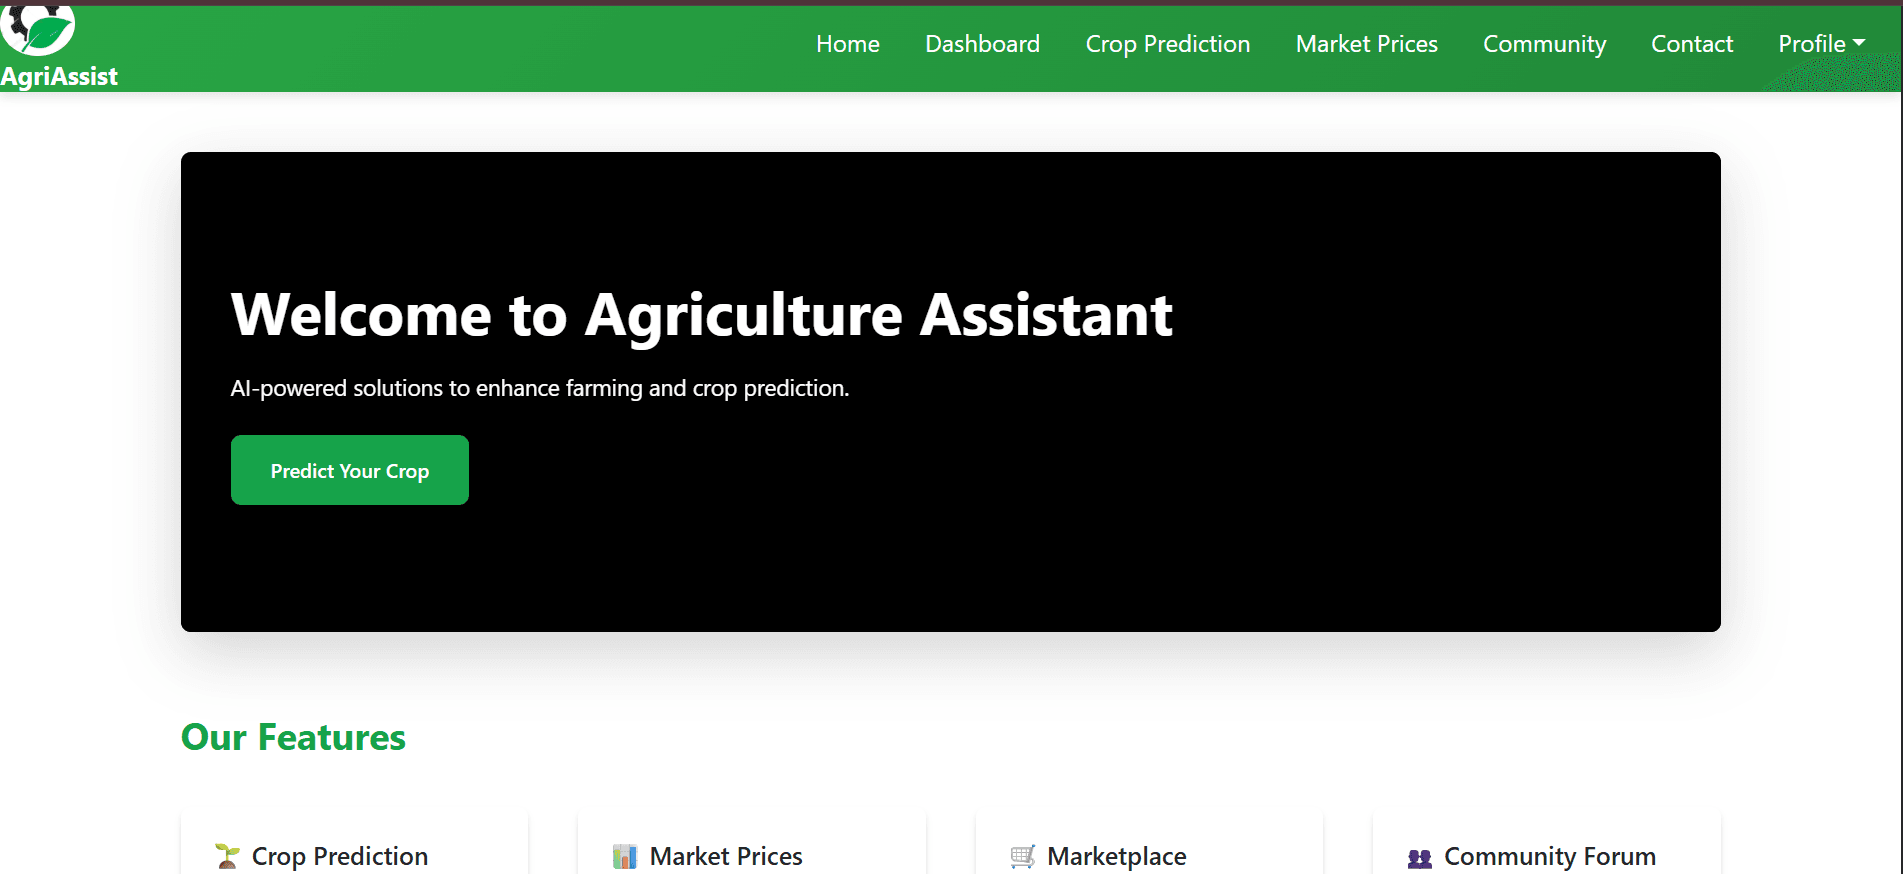Select Contact in the navigation bar
Viewport: 1903px width, 874px height.
[1691, 44]
